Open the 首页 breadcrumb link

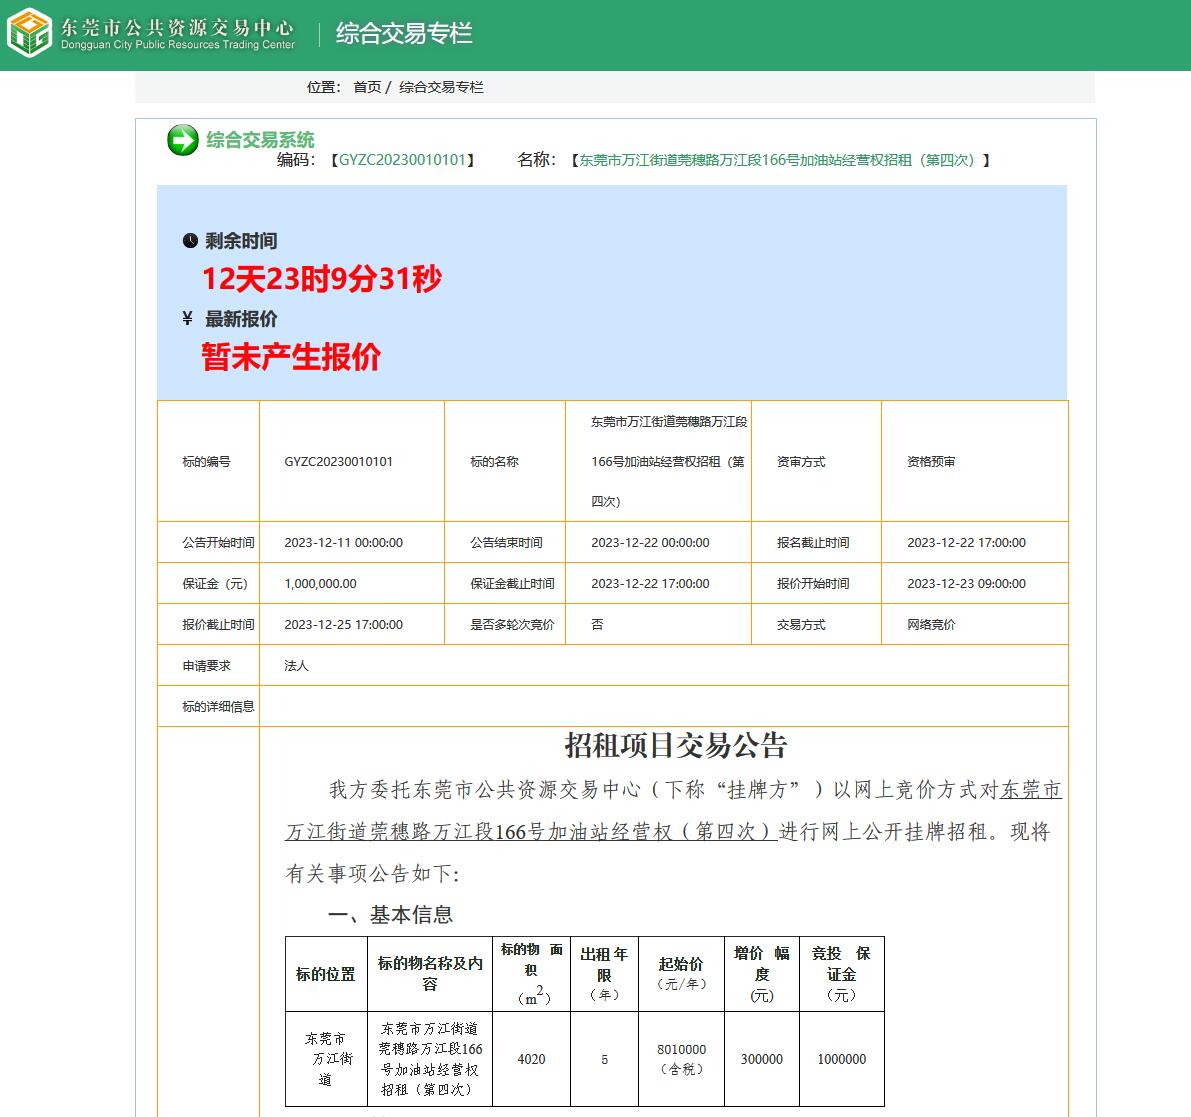tap(367, 87)
